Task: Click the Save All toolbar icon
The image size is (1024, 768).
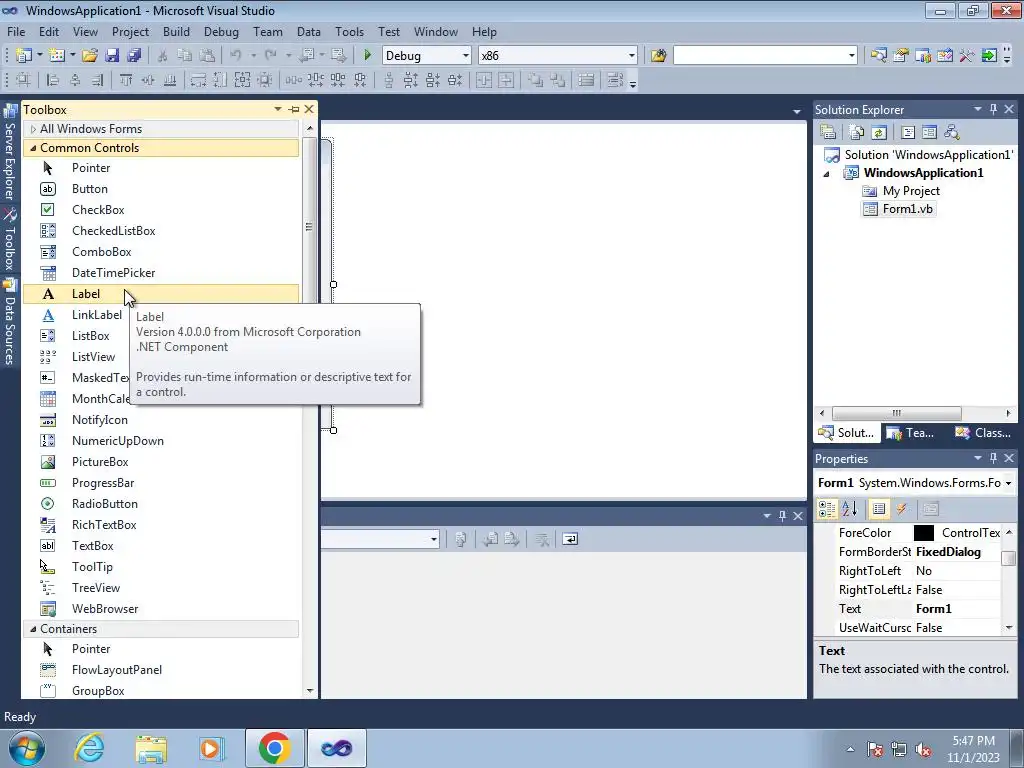Action: coord(134,56)
